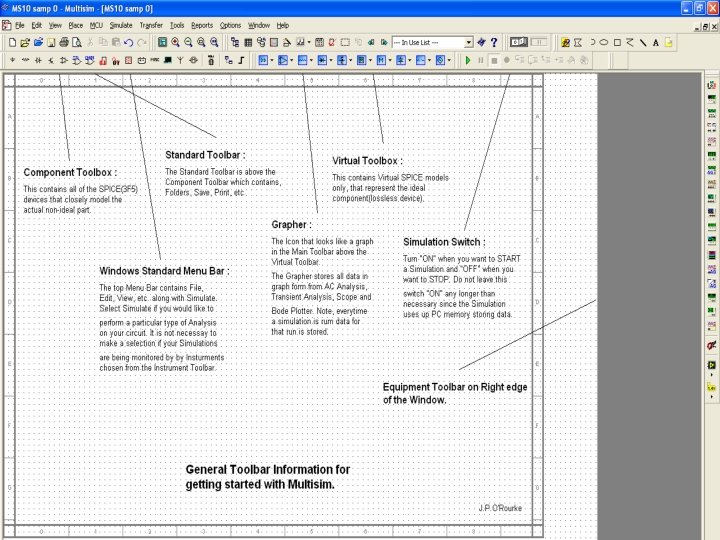Place a TTL logic component

(x=77, y=60)
